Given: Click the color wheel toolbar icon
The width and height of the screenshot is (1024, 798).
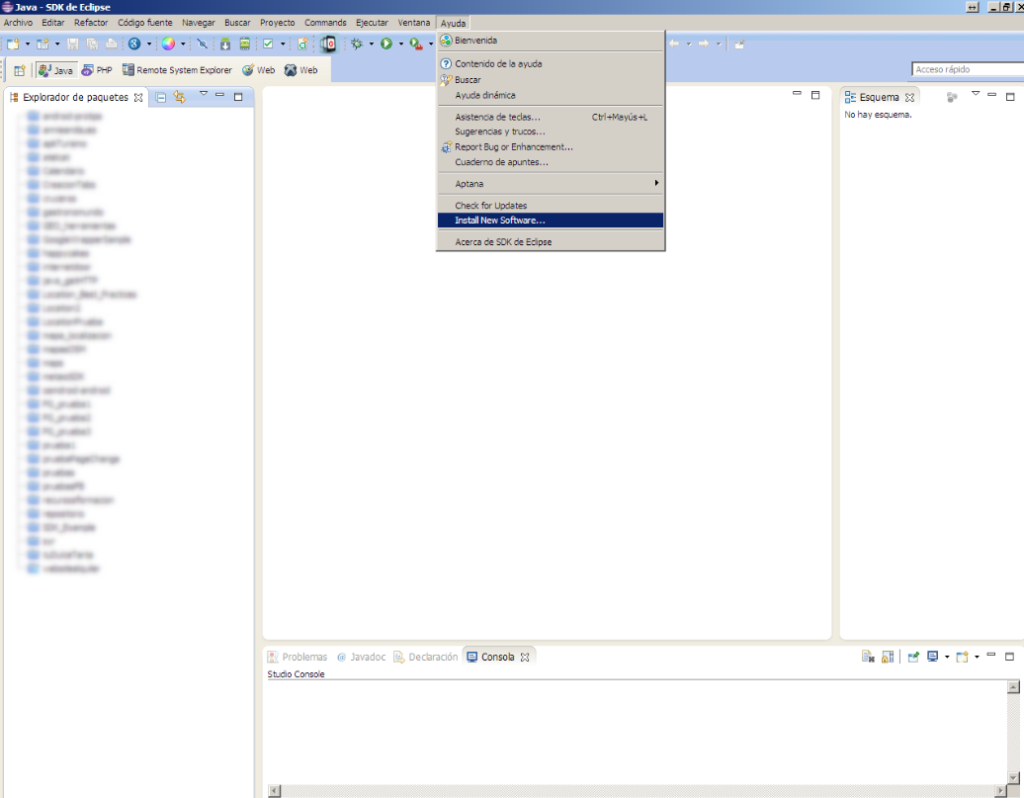Looking at the screenshot, I should (168, 44).
